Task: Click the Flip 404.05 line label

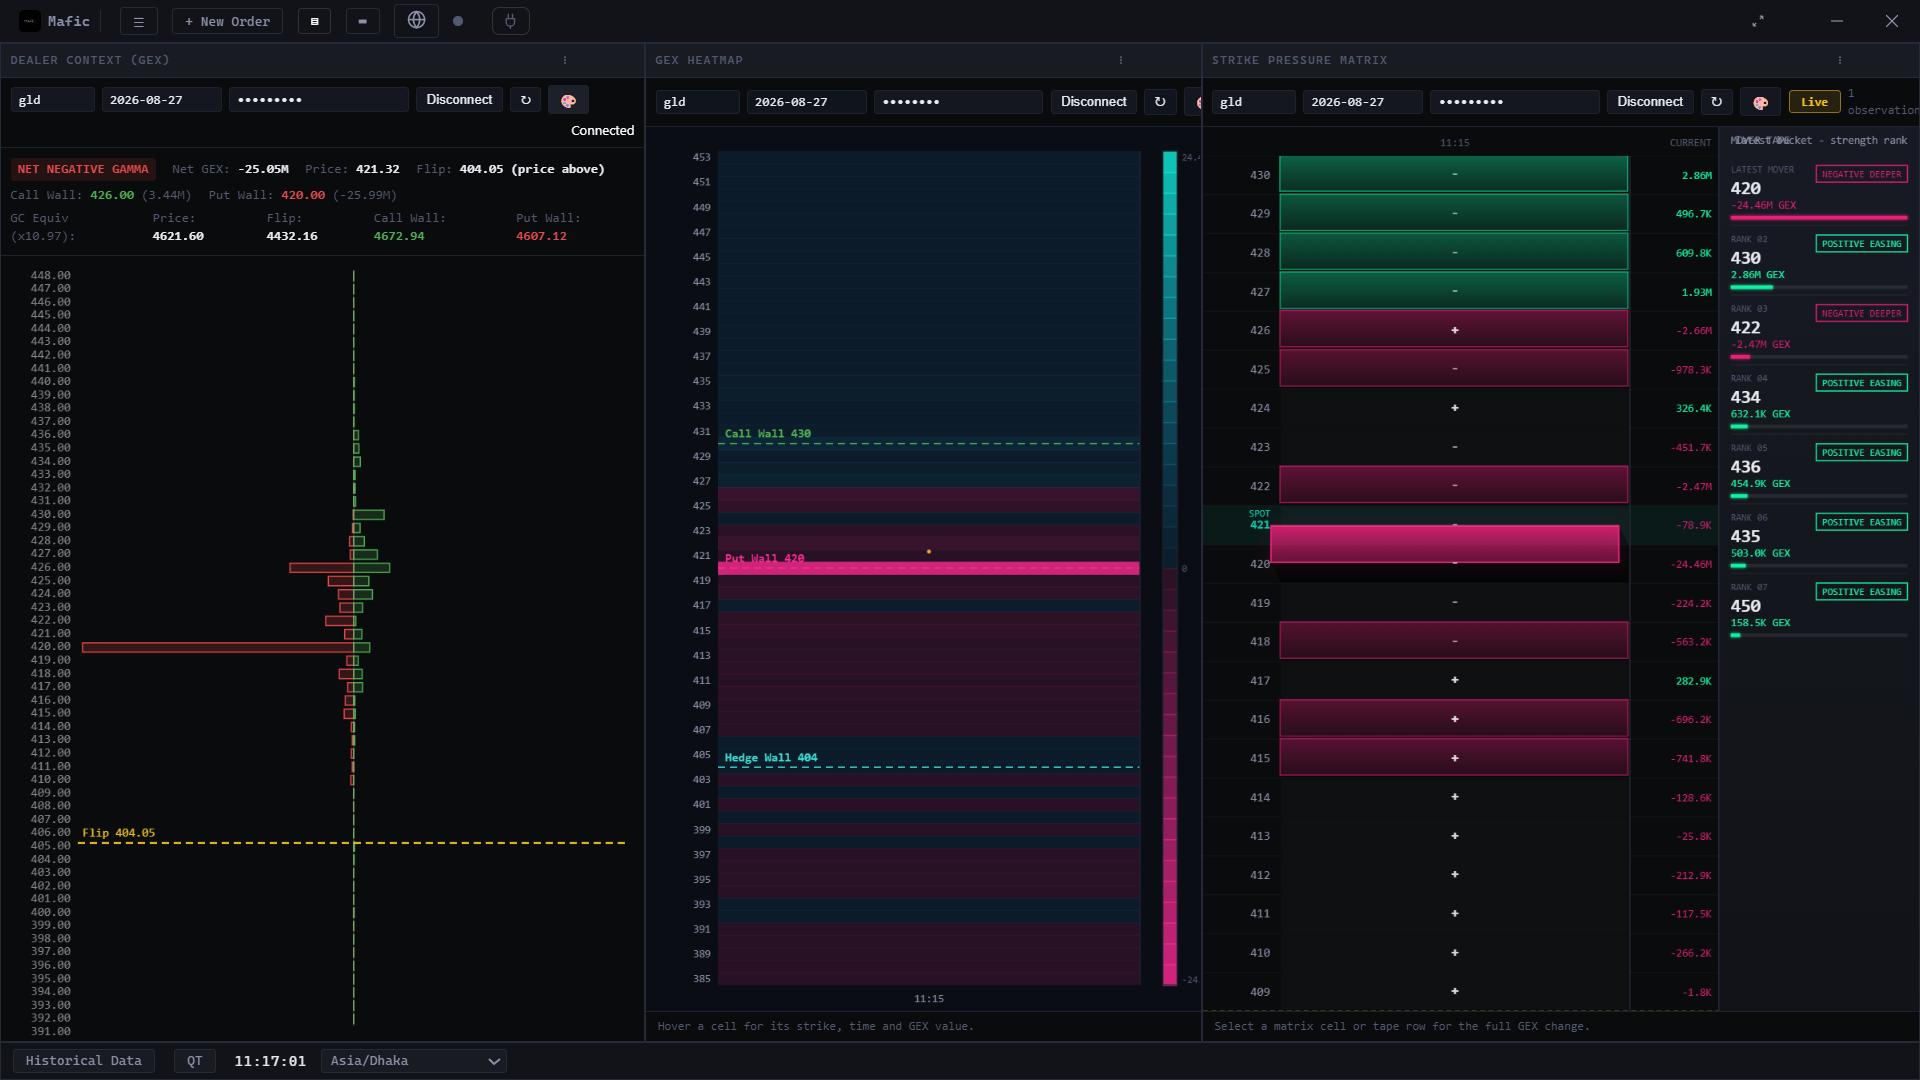Action: click(118, 833)
